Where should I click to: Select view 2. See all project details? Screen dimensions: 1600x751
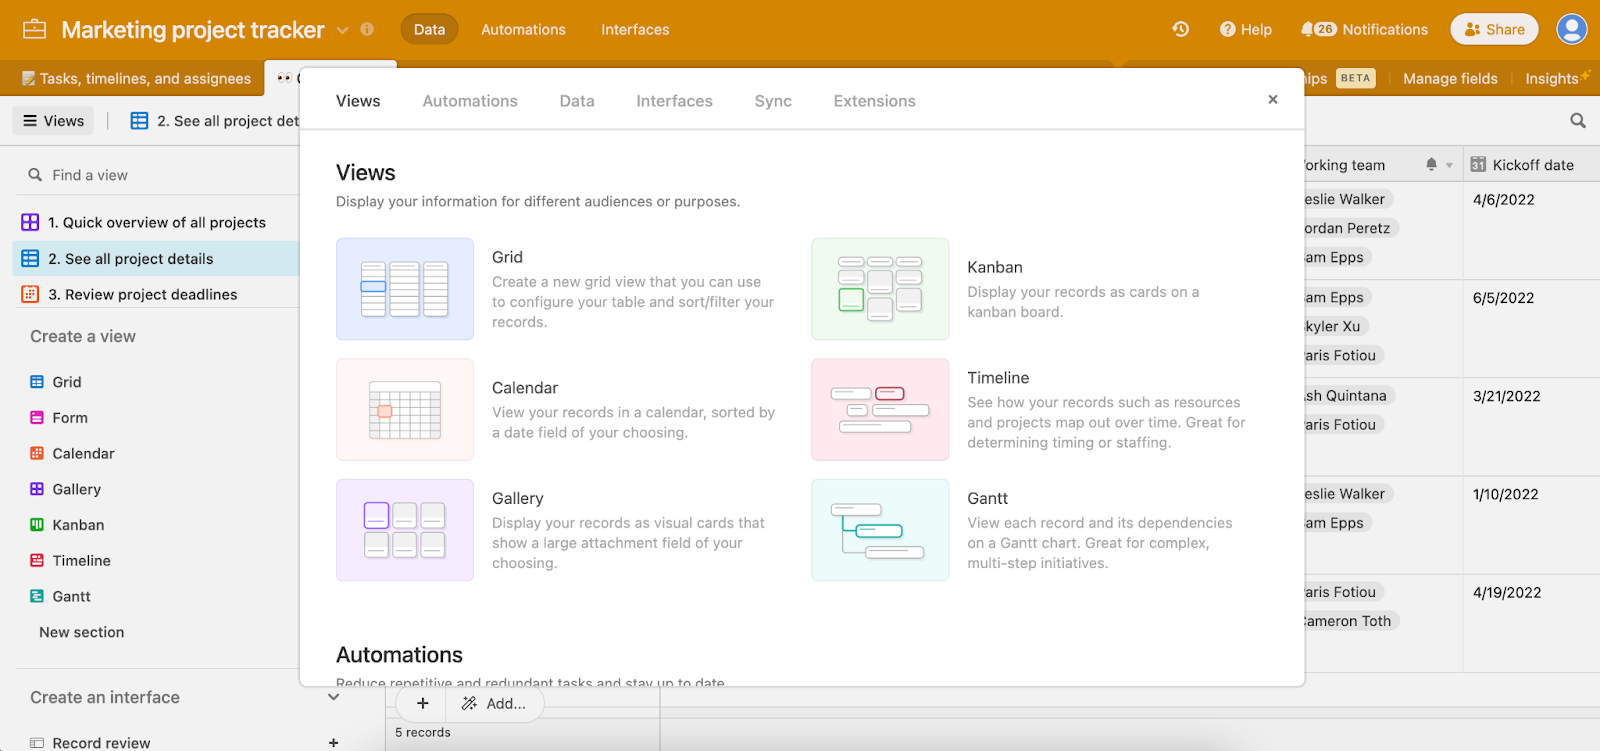(x=156, y=258)
